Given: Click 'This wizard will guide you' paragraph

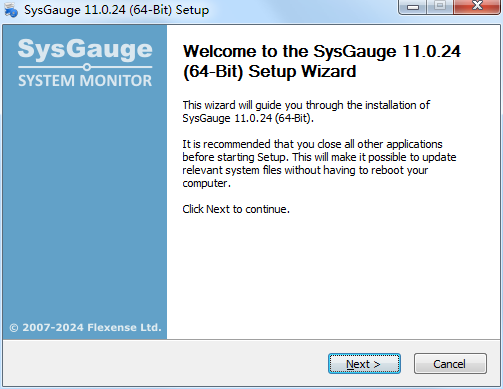Looking at the screenshot, I should coord(306,112).
